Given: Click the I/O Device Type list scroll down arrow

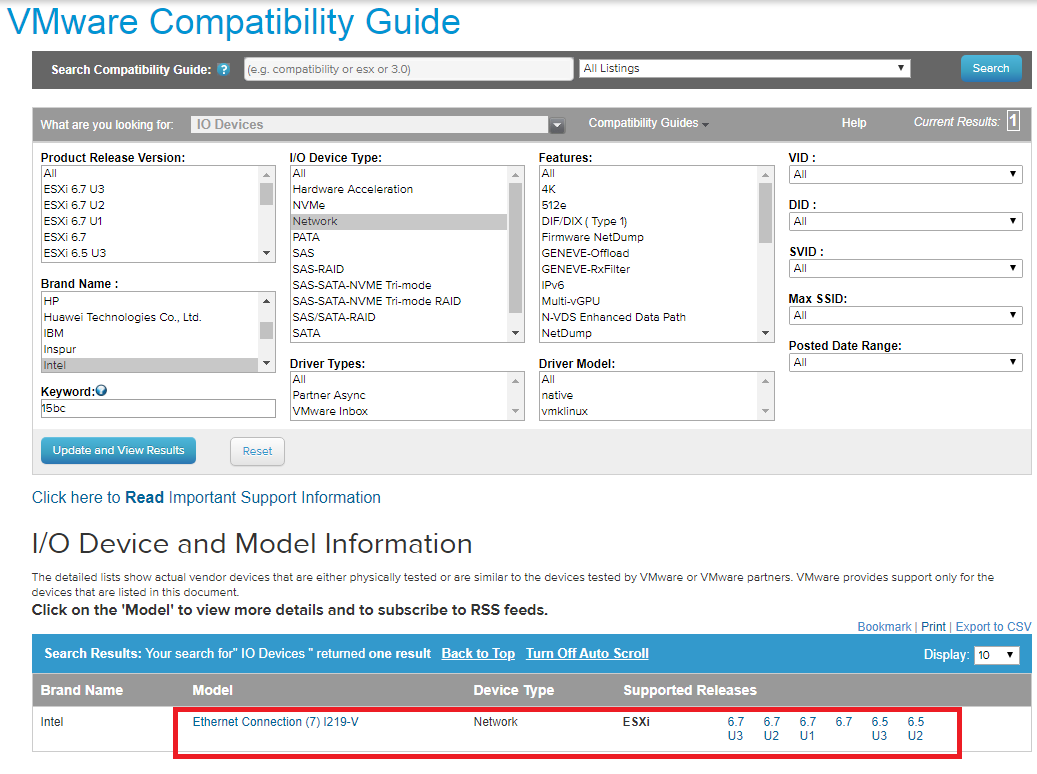Looking at the screenshot, I should tap(516, 333).
